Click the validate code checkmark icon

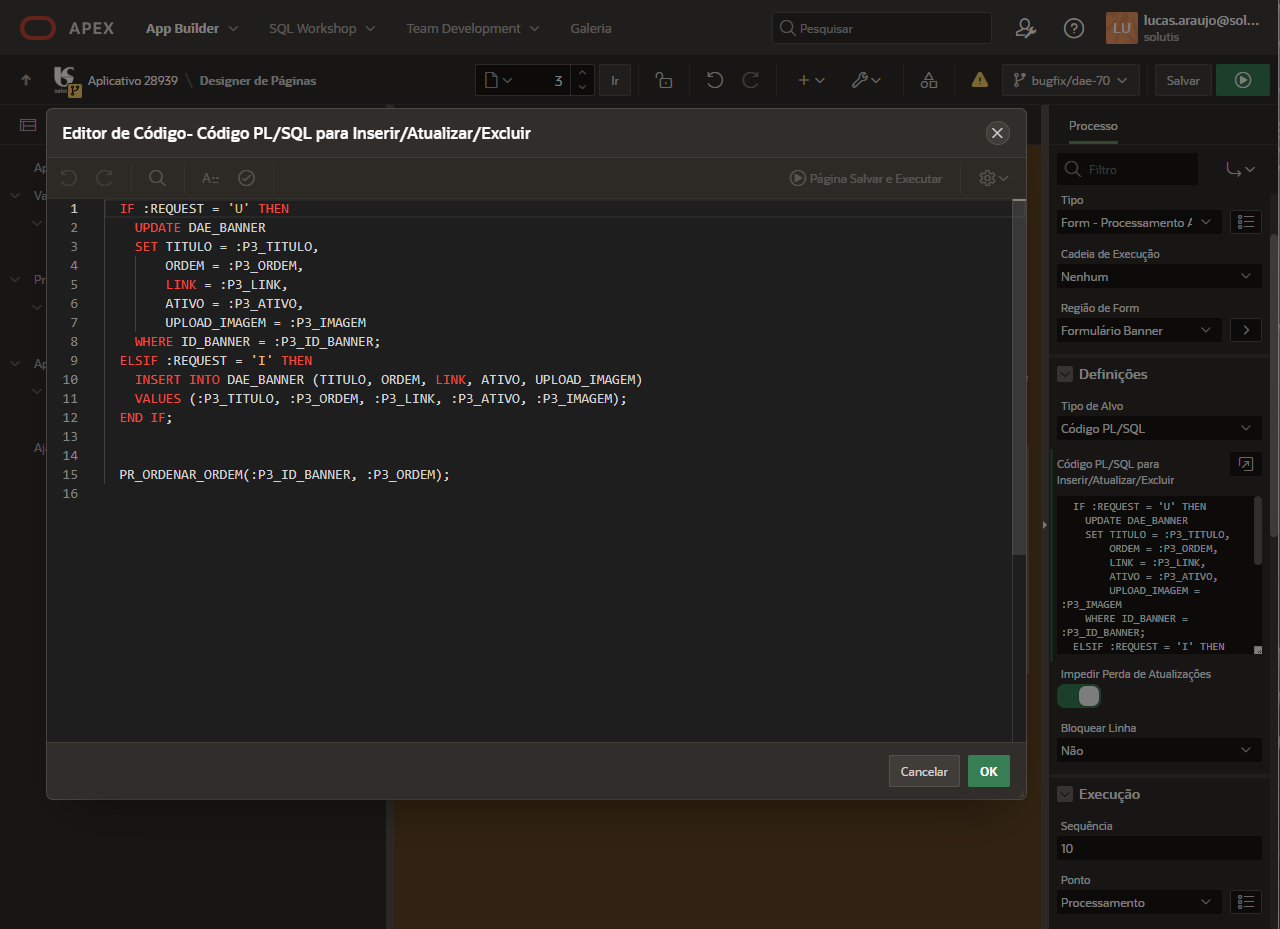pos(246,178)
